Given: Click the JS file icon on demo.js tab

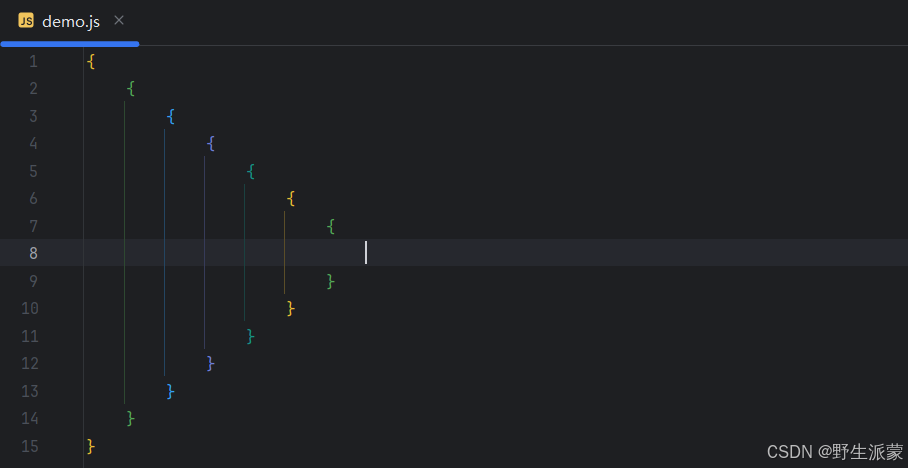Looking at the screenshot, I should (x=25, y=21).
